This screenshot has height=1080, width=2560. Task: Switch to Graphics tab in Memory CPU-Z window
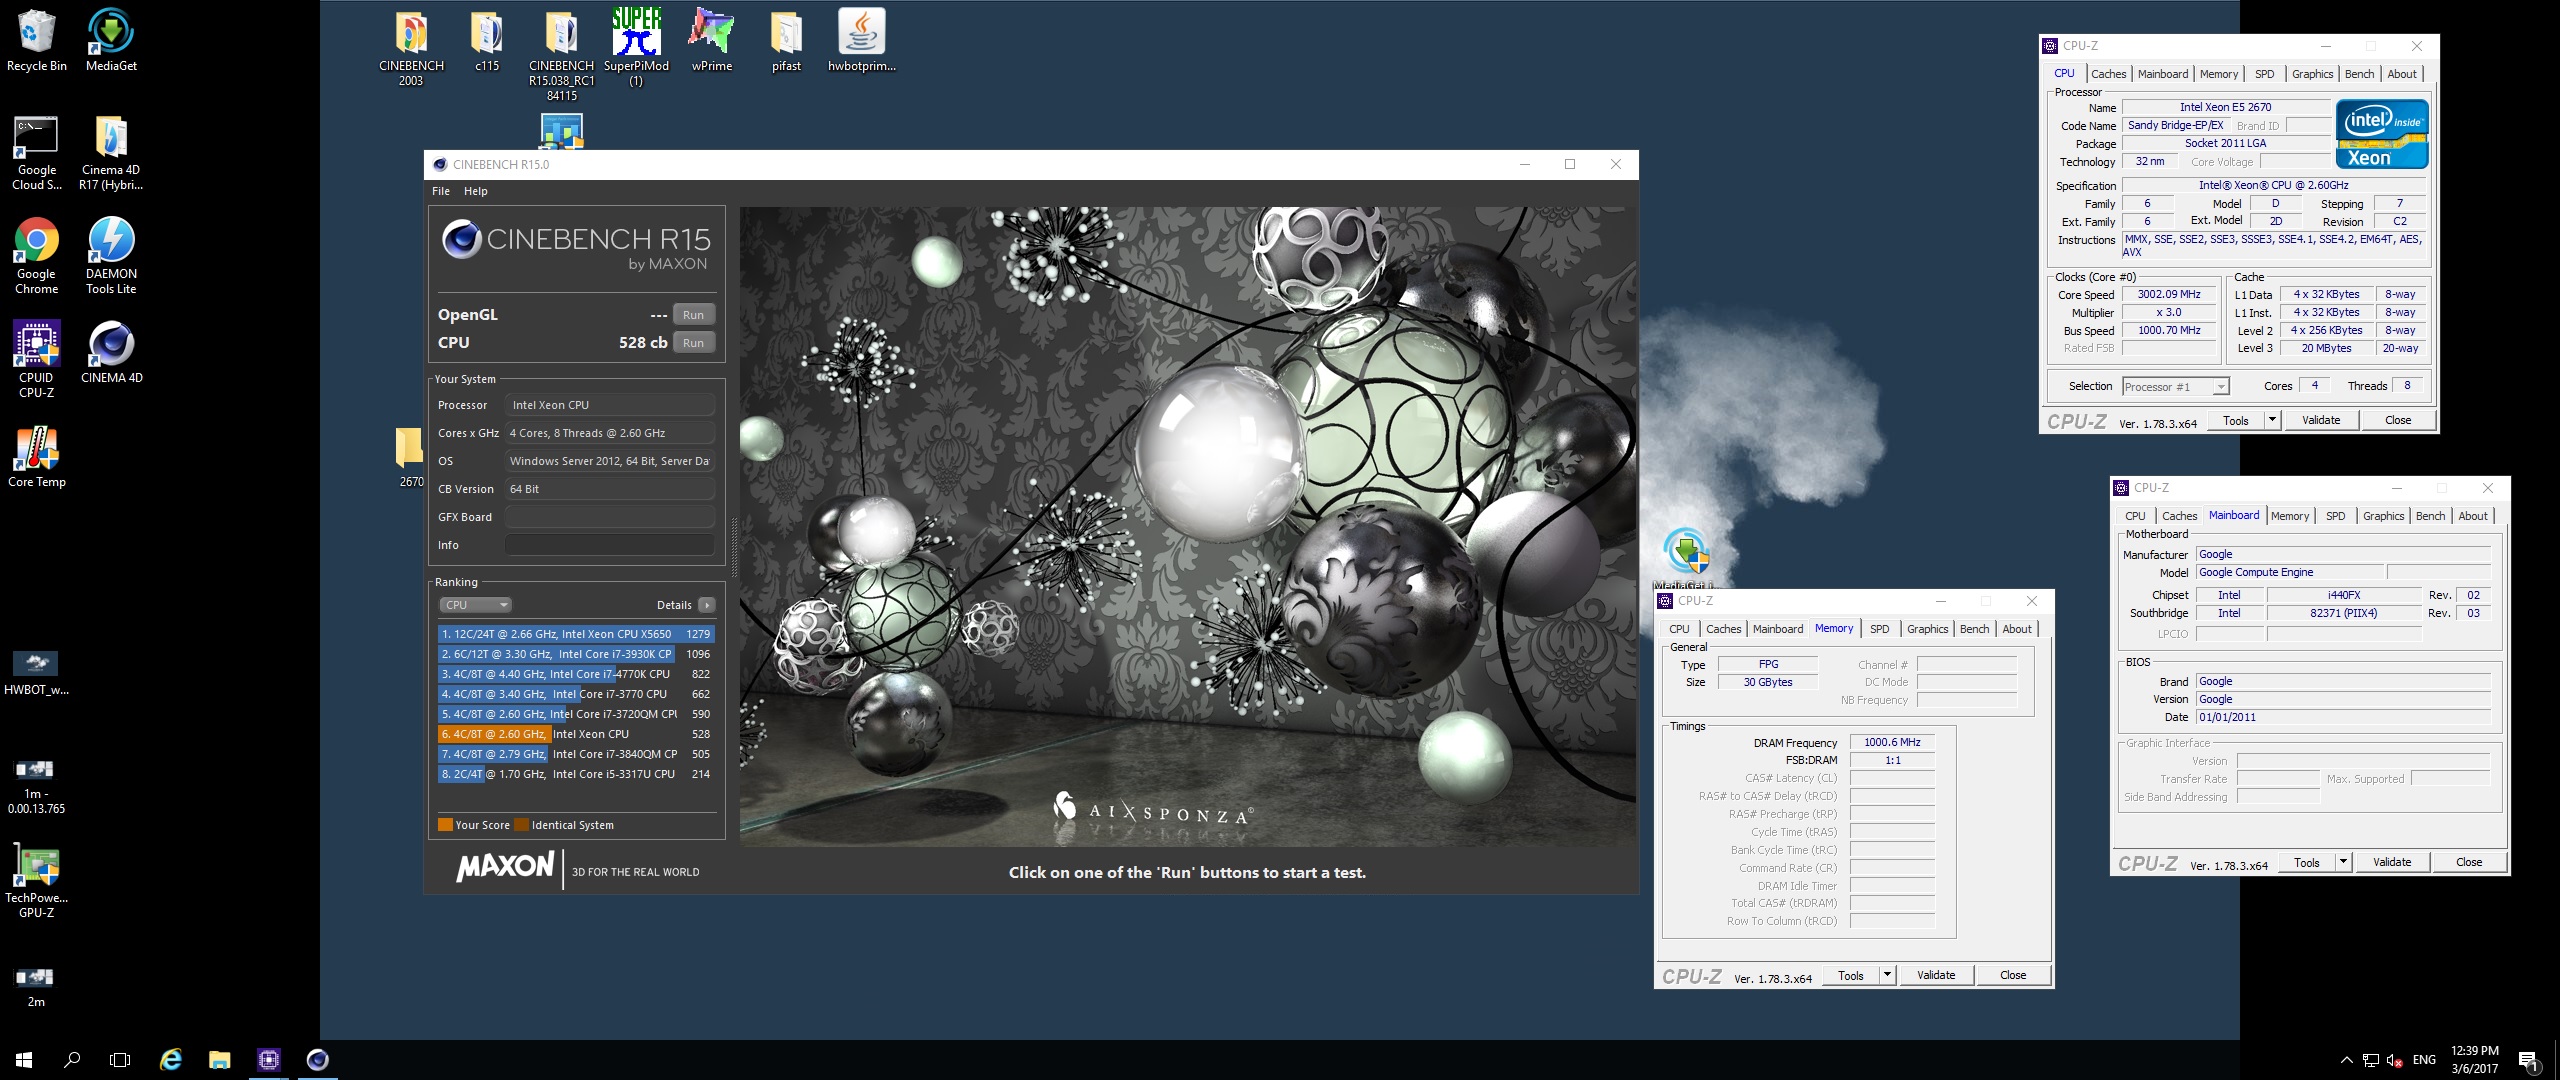(1927, 629)
